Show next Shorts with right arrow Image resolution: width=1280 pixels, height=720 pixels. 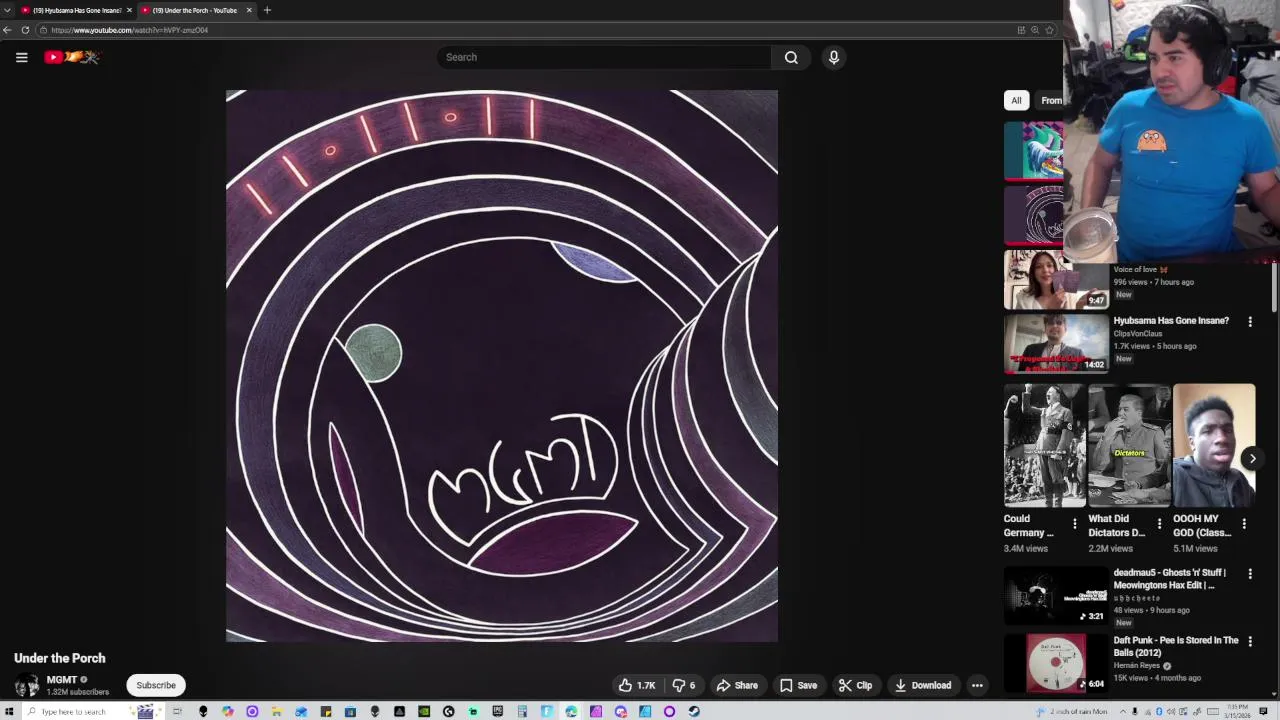1252,458
